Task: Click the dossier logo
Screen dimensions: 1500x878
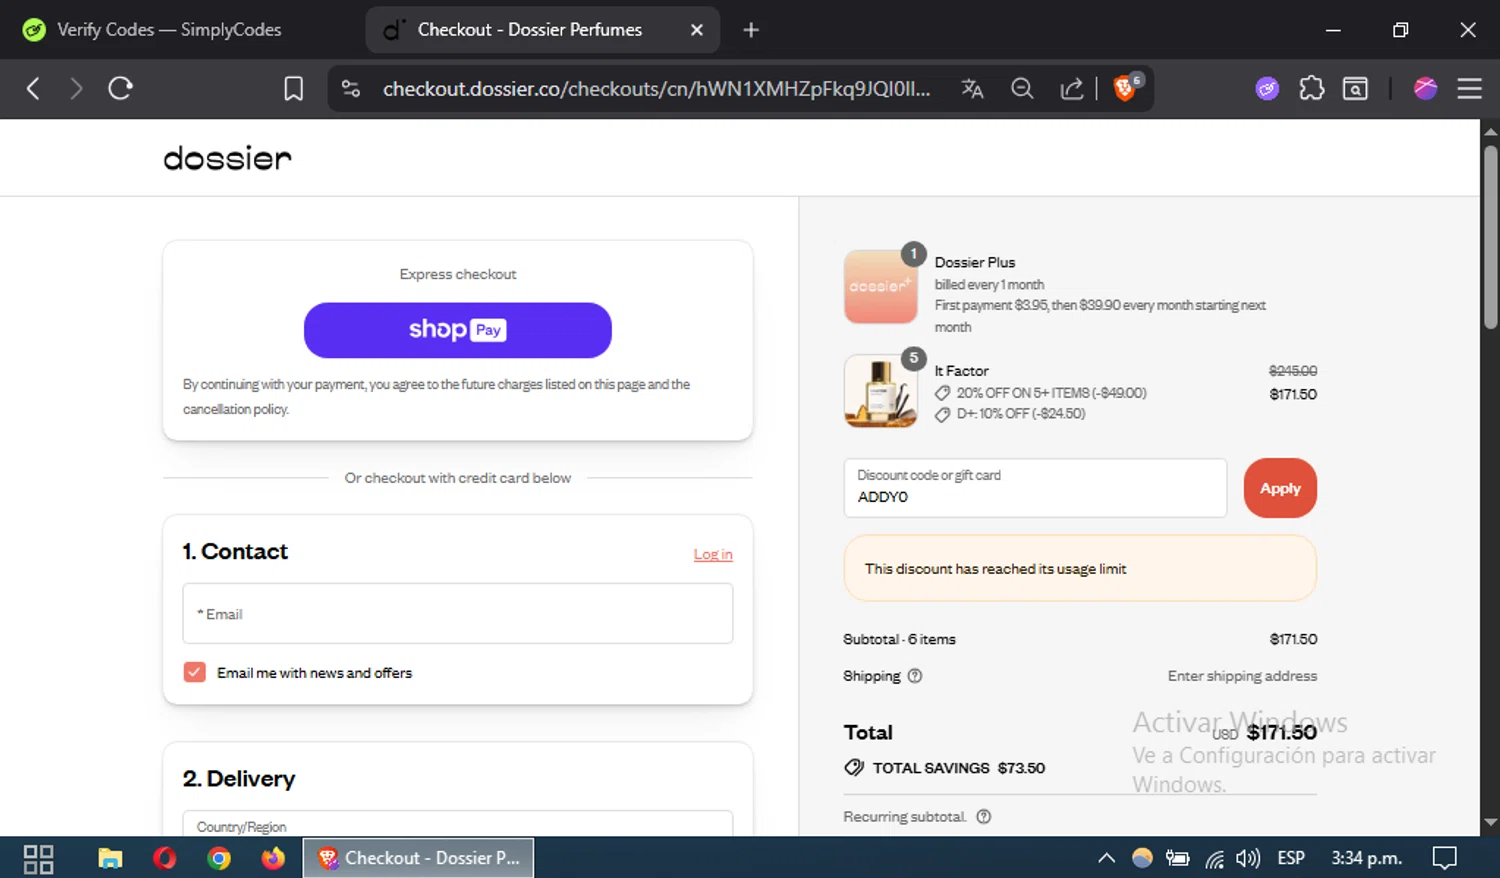Action: coord(228,158)
